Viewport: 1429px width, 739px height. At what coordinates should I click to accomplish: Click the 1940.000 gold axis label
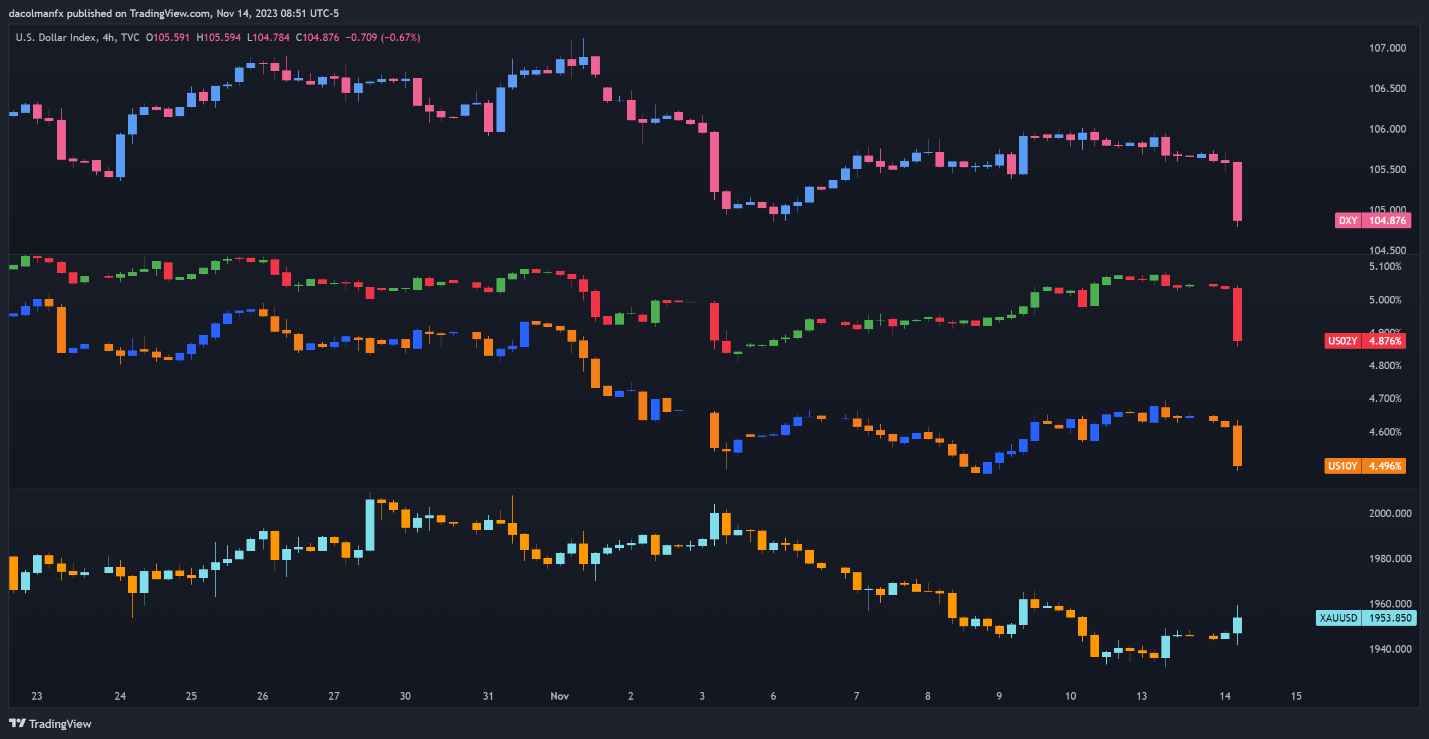coord(1388,650)
